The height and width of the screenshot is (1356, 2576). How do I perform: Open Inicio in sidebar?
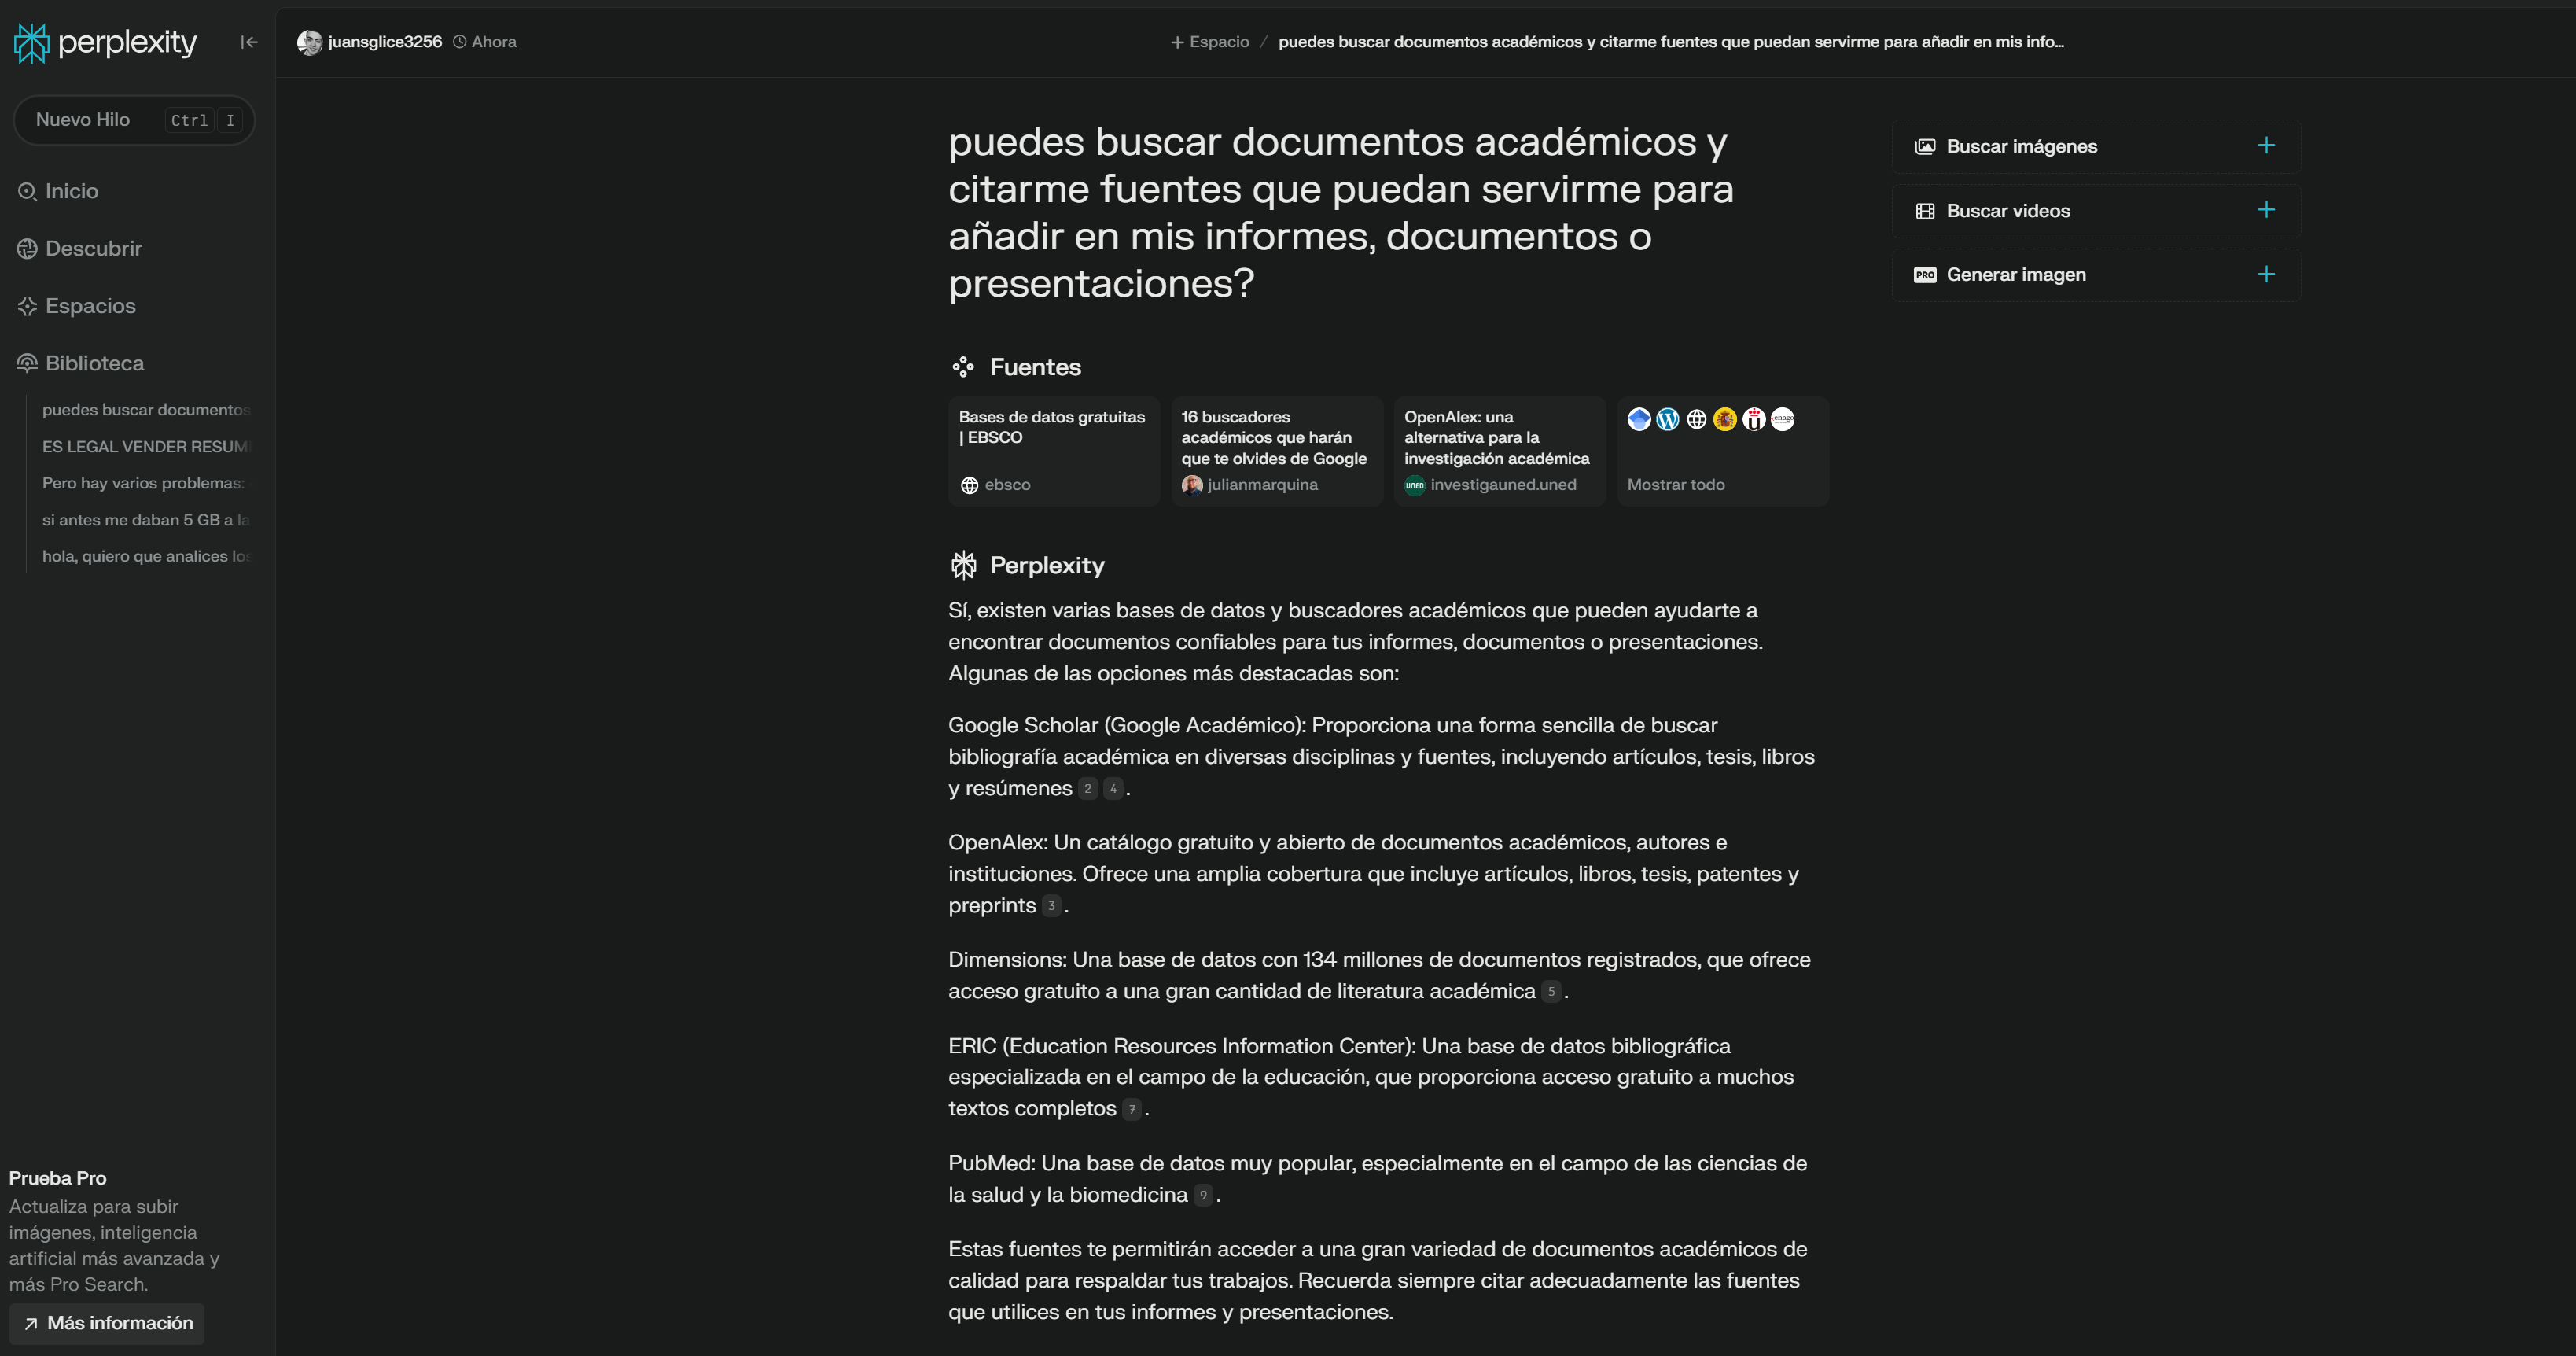[71, 191]
